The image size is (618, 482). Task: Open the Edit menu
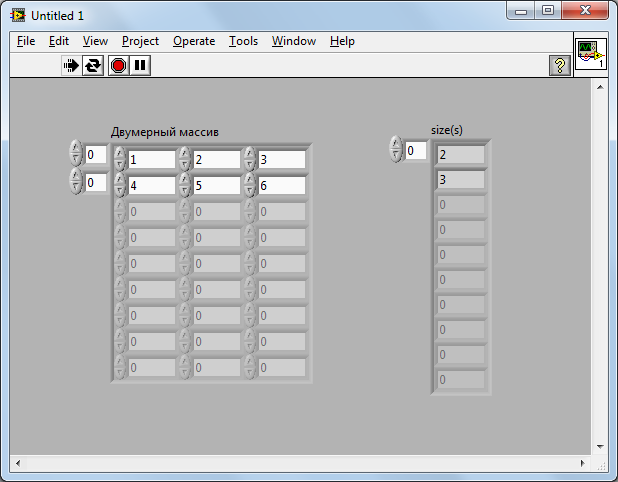pyautogui.click(x=59, y=41)
